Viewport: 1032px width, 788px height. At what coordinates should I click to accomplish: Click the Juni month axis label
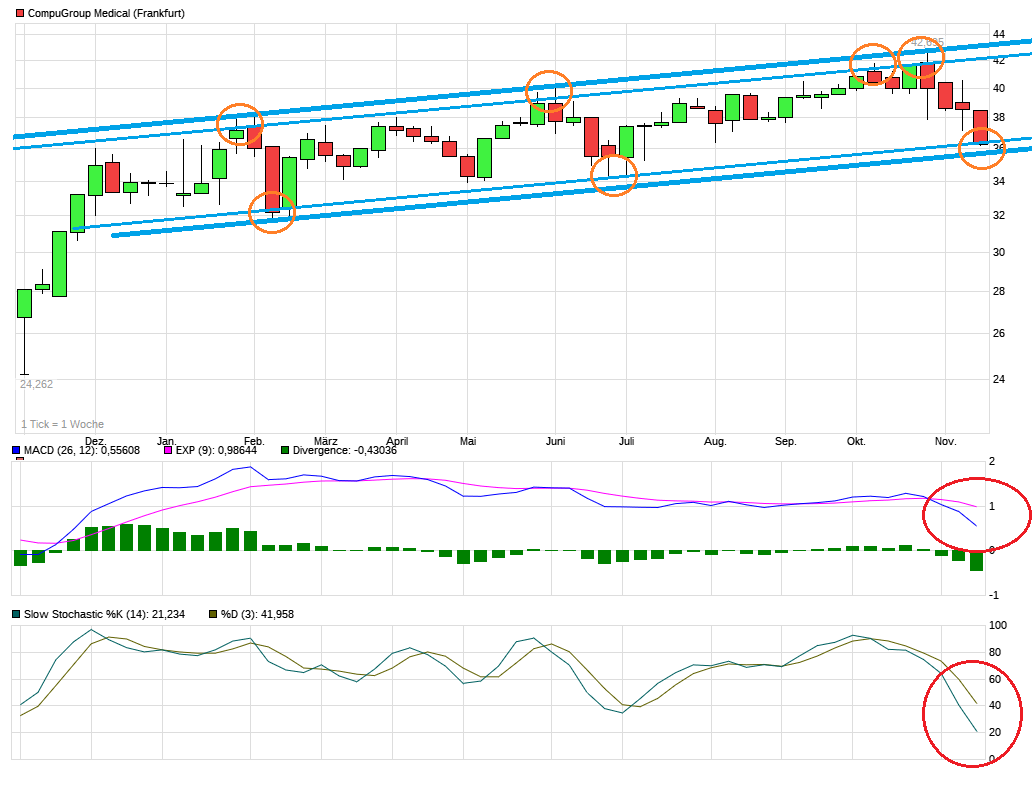(557, 441)
